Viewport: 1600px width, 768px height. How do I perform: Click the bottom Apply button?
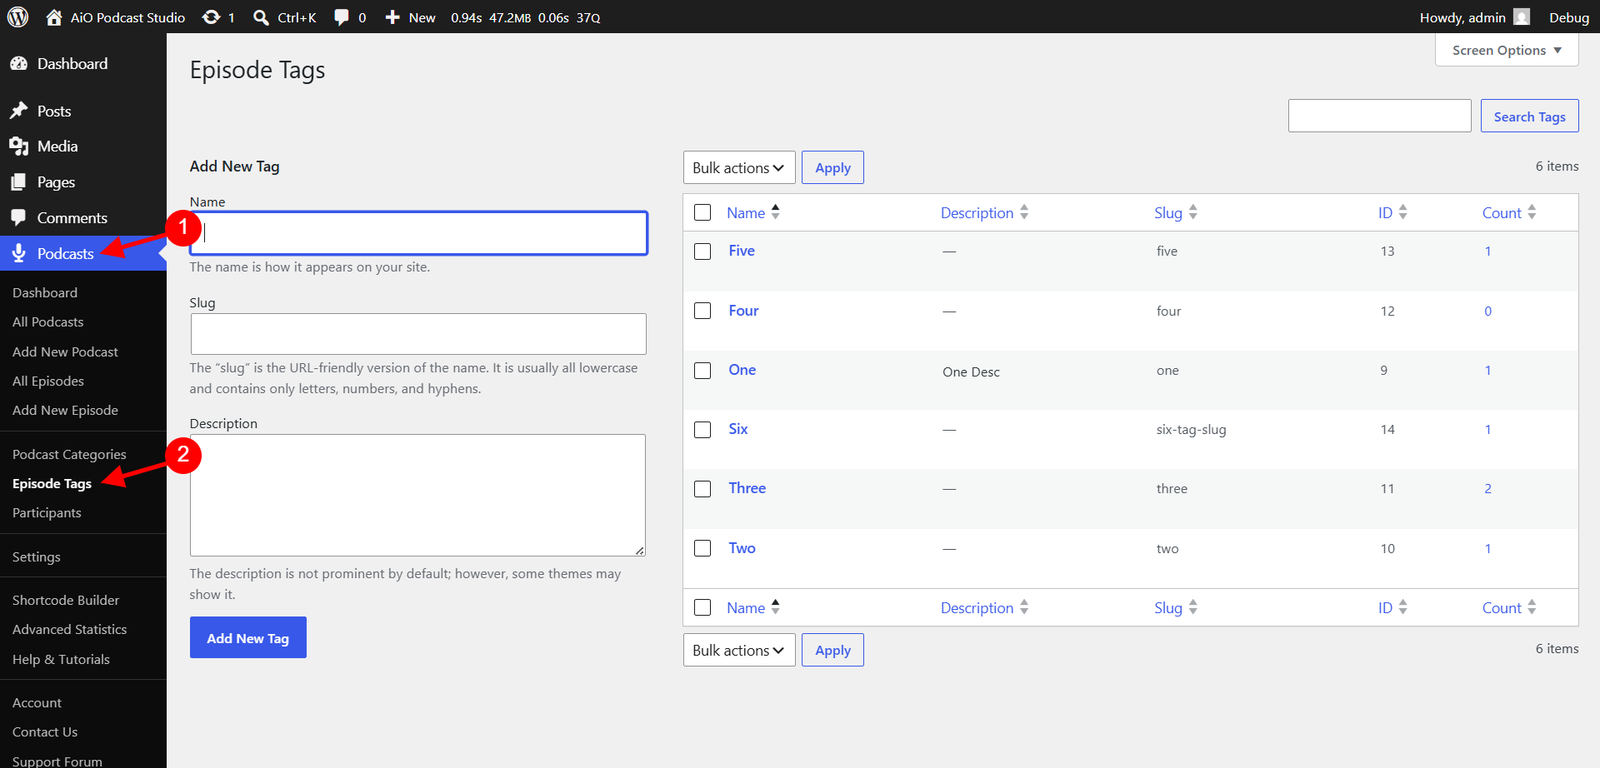tap(833, 650)
